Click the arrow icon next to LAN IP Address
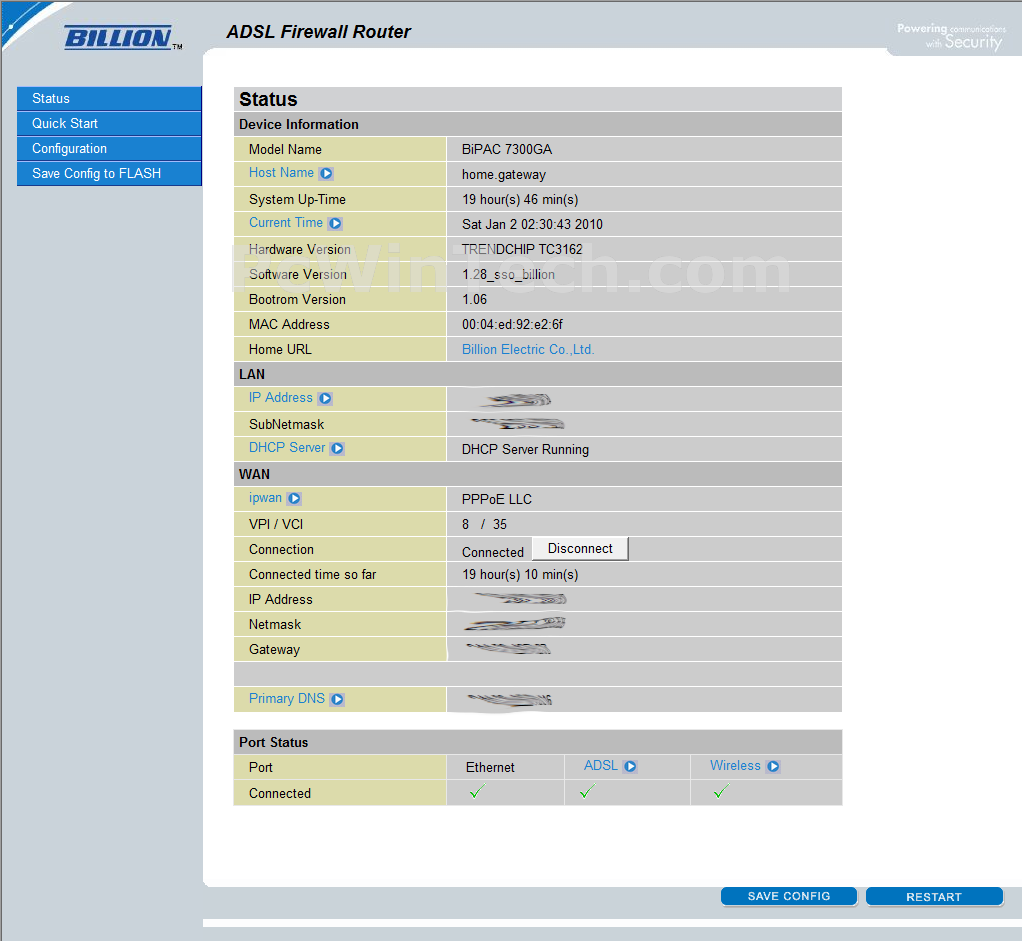 pyautogui.click(x=325, y=398)
